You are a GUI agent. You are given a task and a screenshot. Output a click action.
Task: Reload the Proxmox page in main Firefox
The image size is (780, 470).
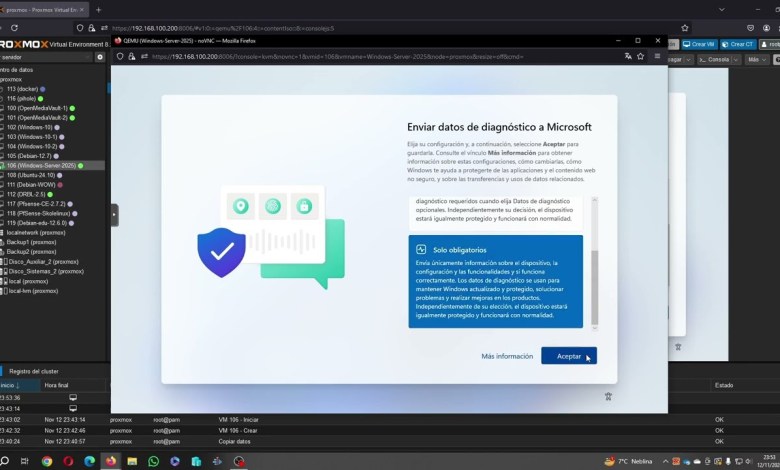tap(14, 28)
